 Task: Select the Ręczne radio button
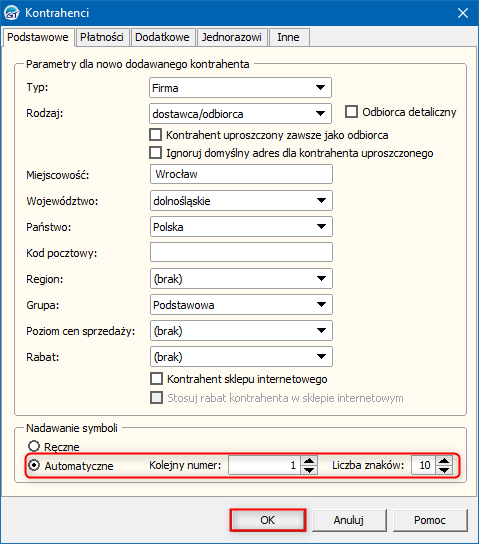click(34, 446)
